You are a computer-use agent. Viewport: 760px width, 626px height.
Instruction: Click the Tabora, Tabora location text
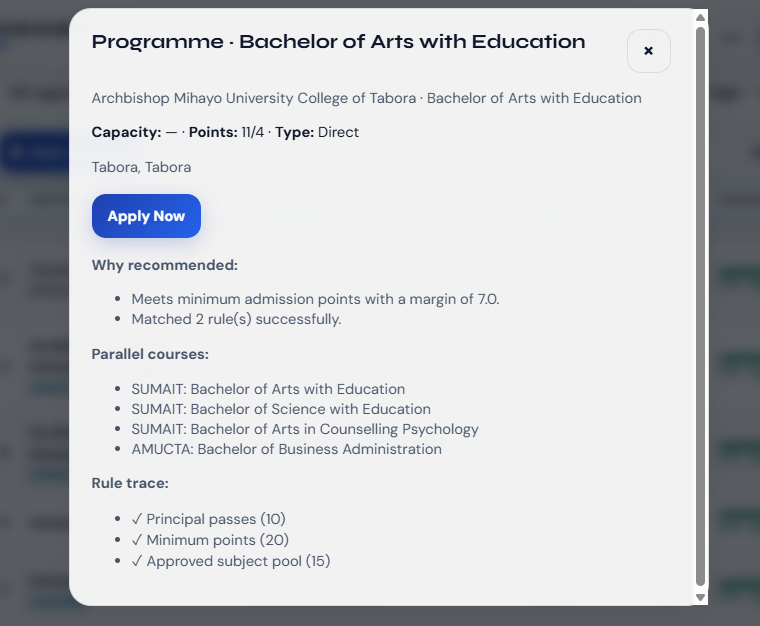tap(141, 167)
